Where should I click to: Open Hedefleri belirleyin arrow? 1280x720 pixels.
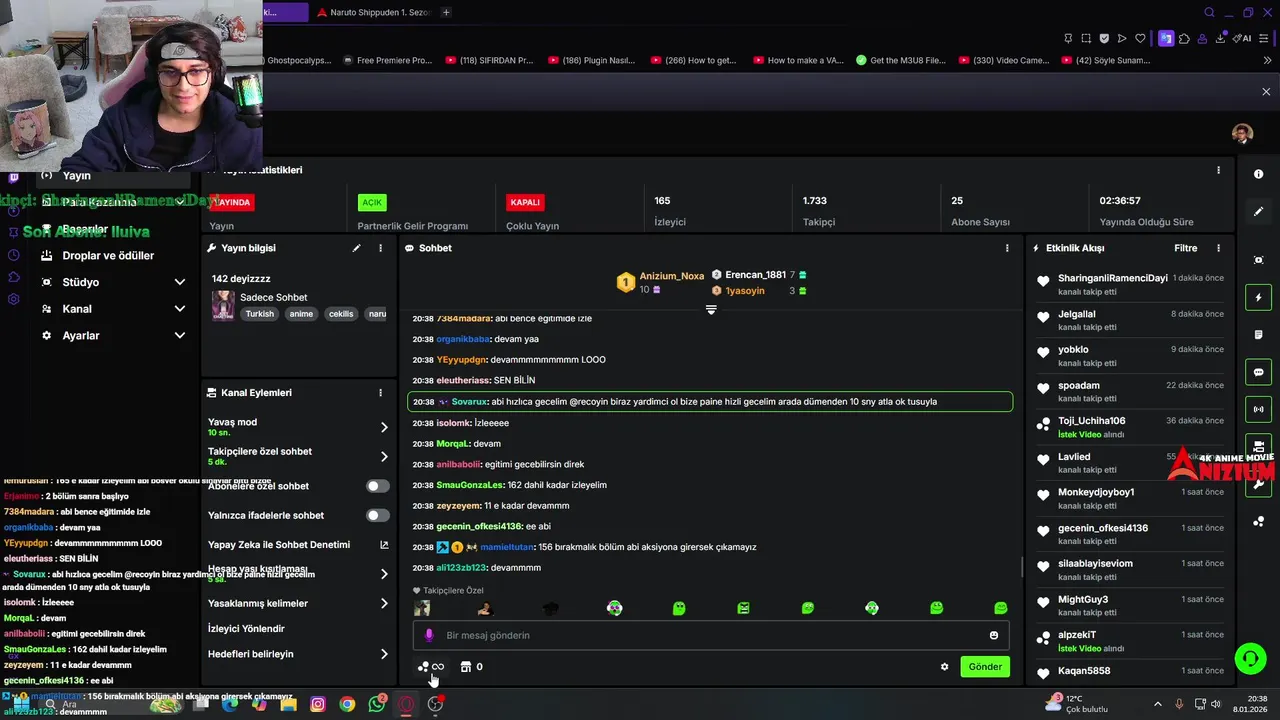coord(384,654)
